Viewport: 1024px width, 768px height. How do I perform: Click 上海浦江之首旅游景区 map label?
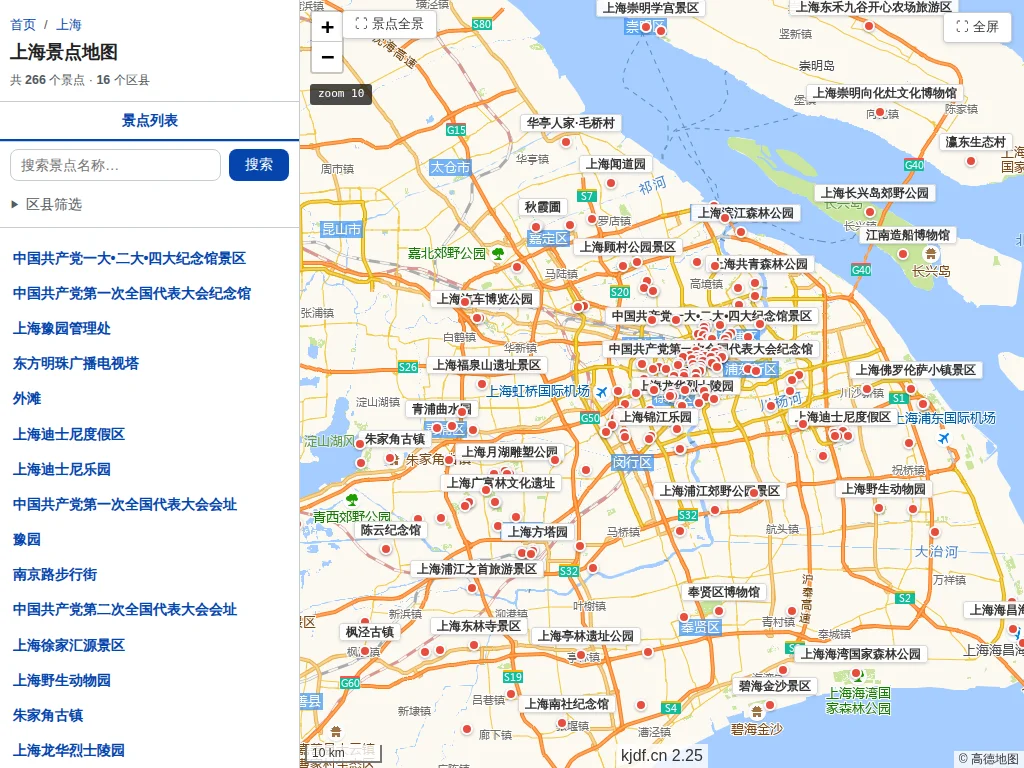coord(477,569)
